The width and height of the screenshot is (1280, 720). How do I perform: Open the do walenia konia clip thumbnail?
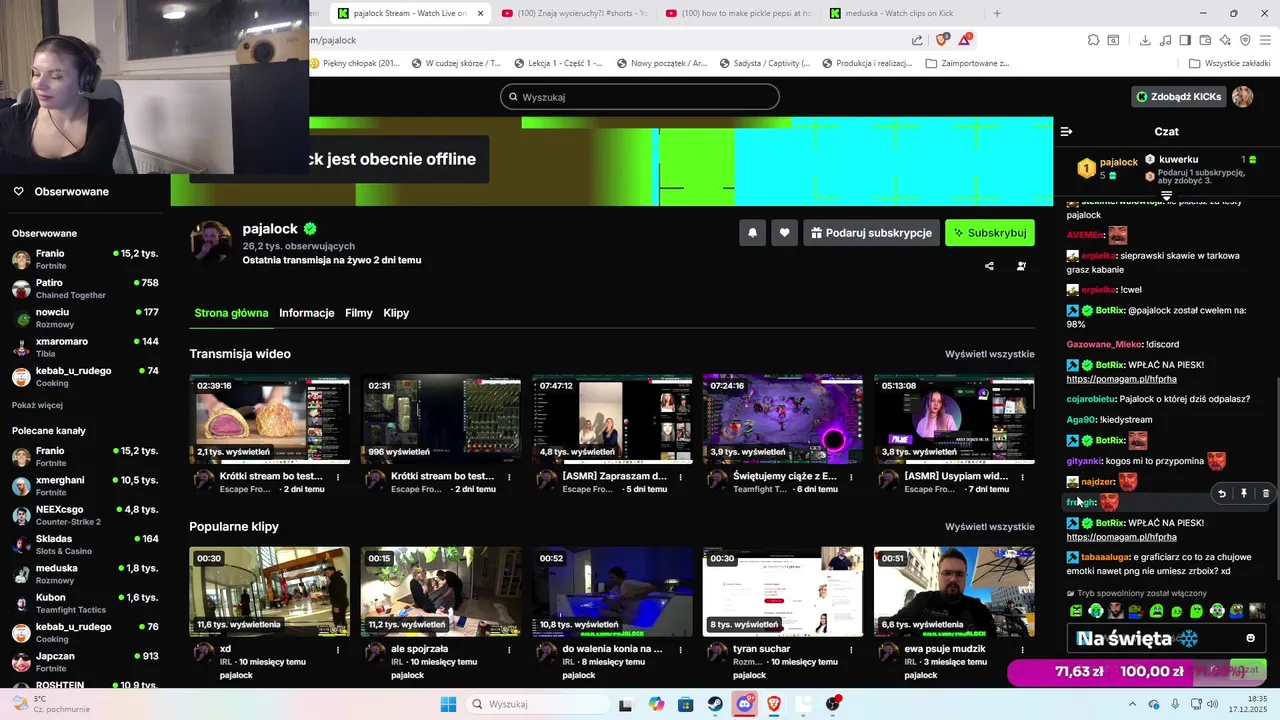pyautogui.click(x=612, y=591)
